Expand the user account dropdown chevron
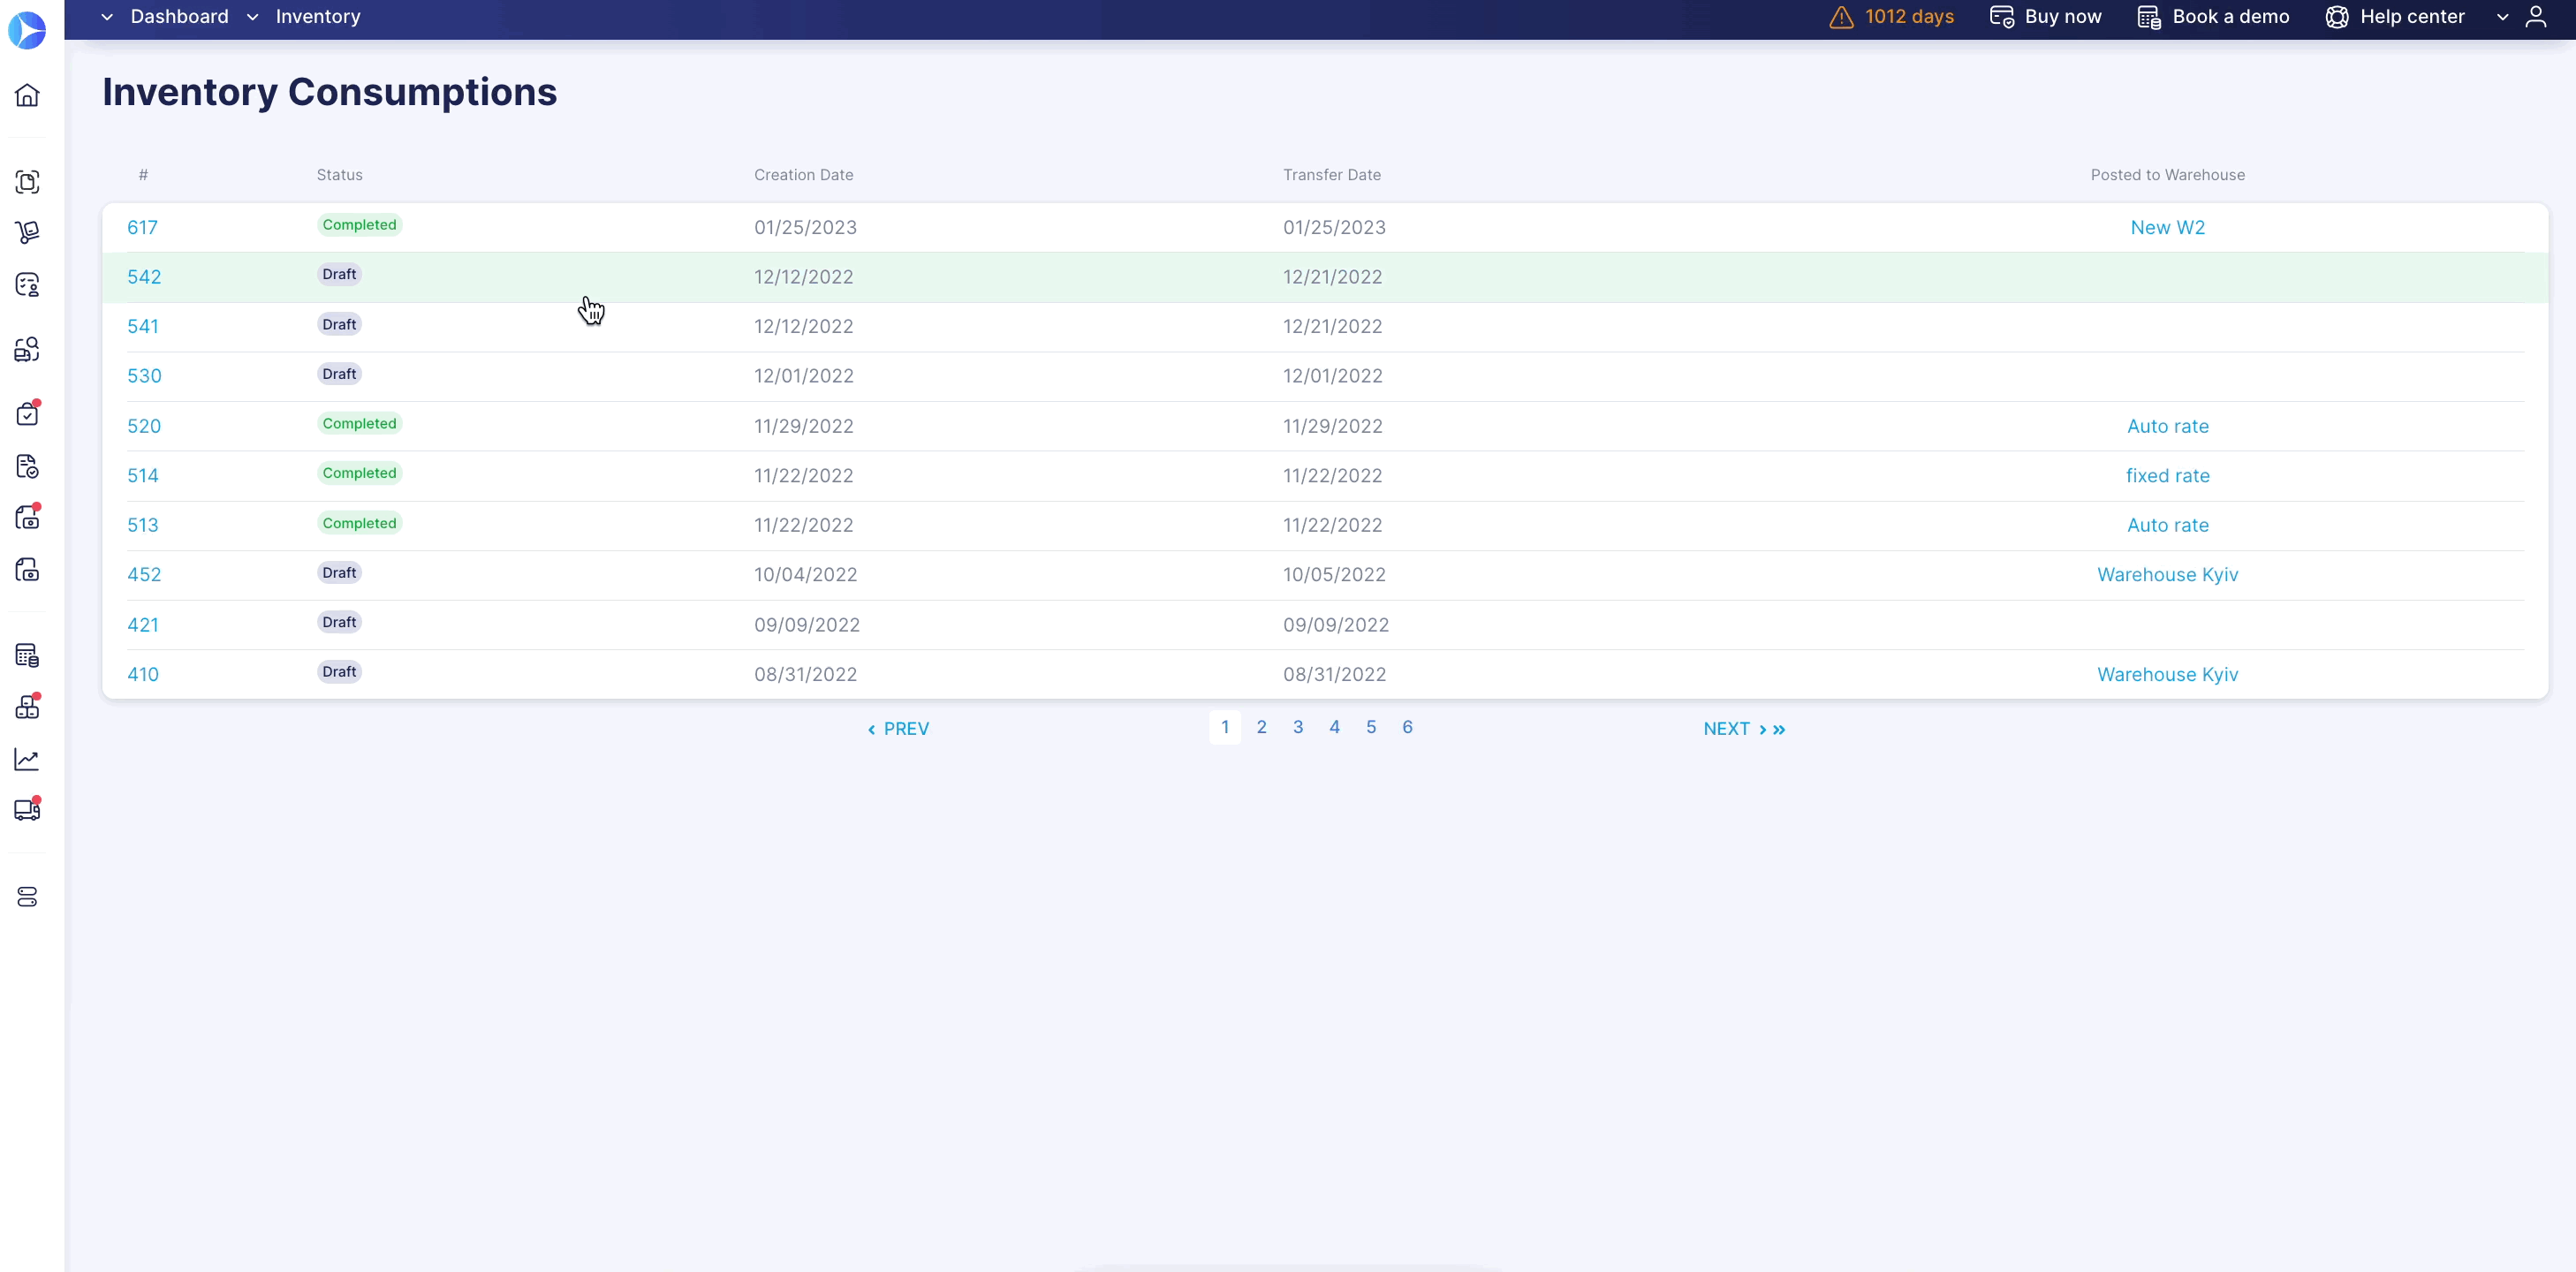Screen dimensions: 2576x1272 [2502, 17]
